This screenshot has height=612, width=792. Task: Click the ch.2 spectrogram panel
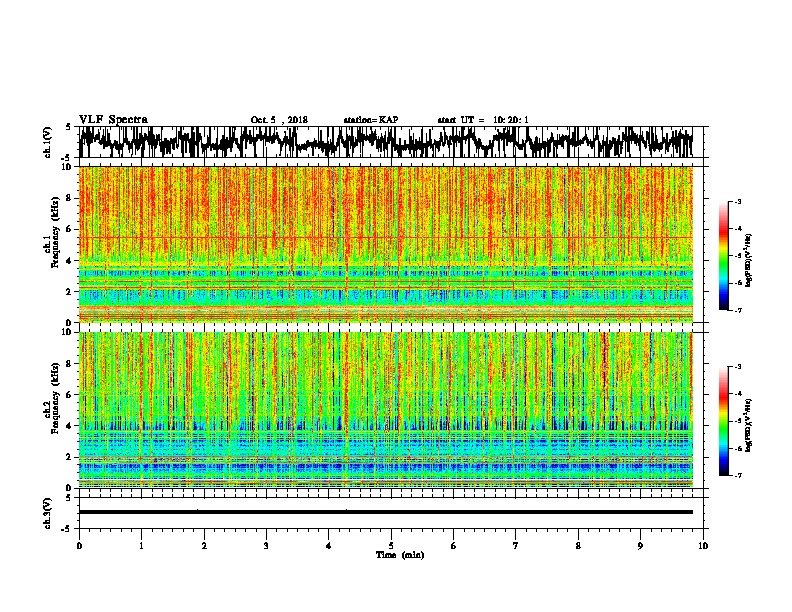[385, 410]
